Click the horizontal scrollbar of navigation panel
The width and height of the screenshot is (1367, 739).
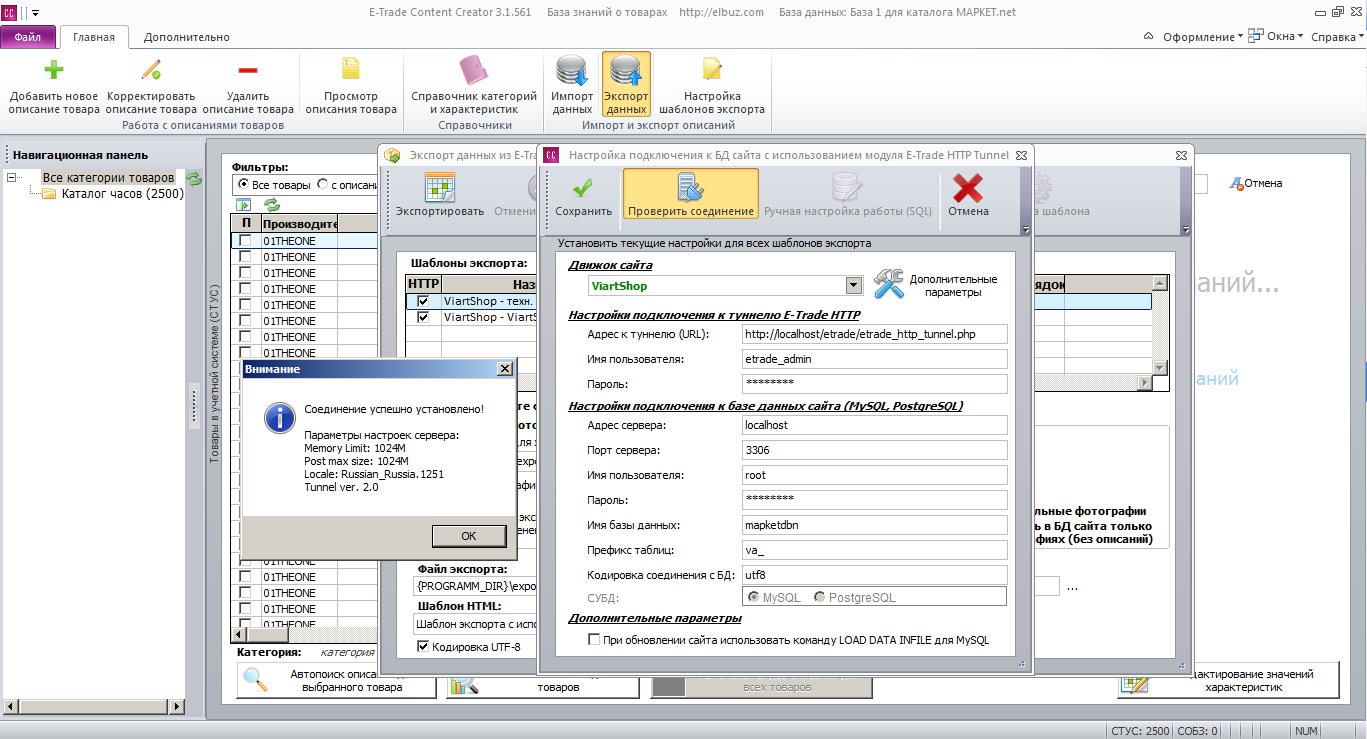tap(93, 706)
